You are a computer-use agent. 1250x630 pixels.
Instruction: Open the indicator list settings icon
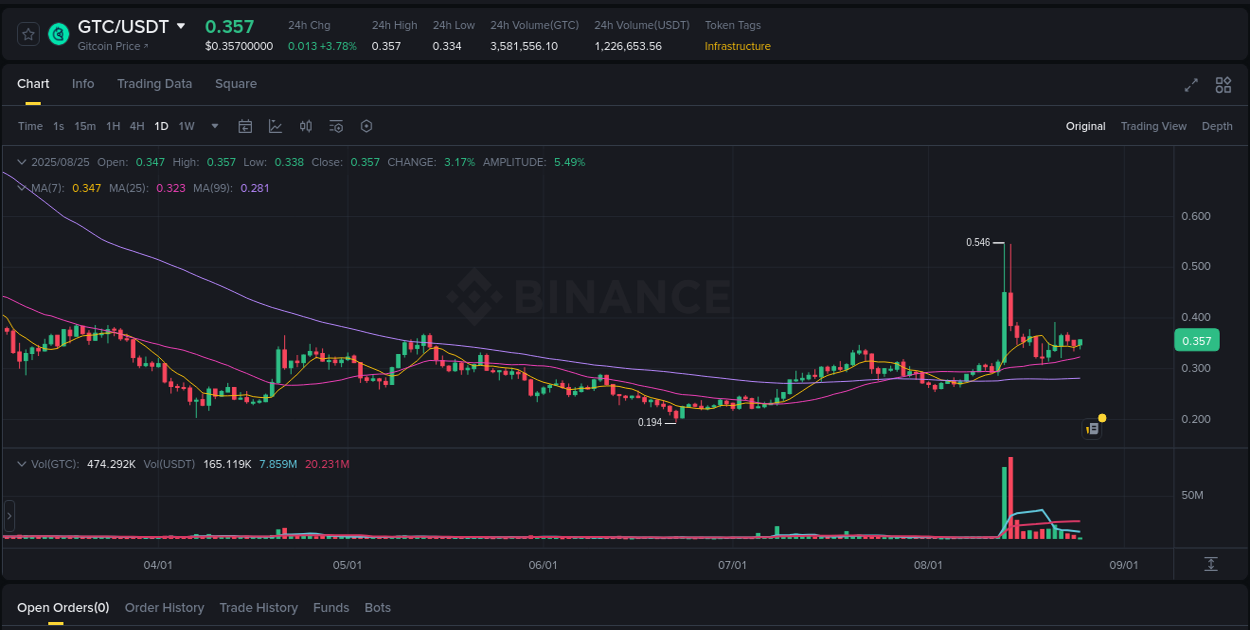coord(336,126)
